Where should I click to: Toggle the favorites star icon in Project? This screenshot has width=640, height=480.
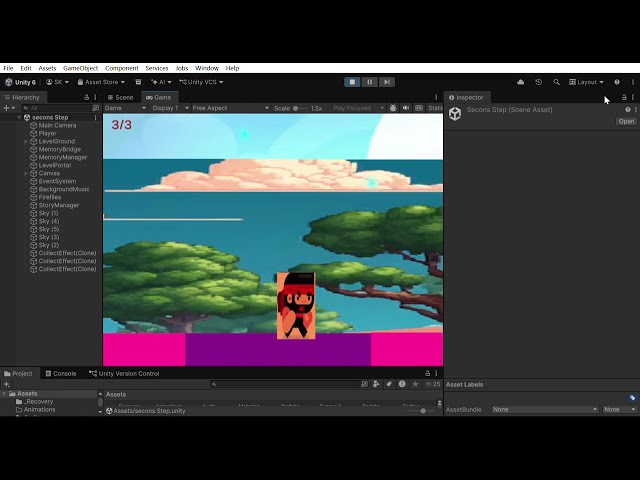[416, 384]
